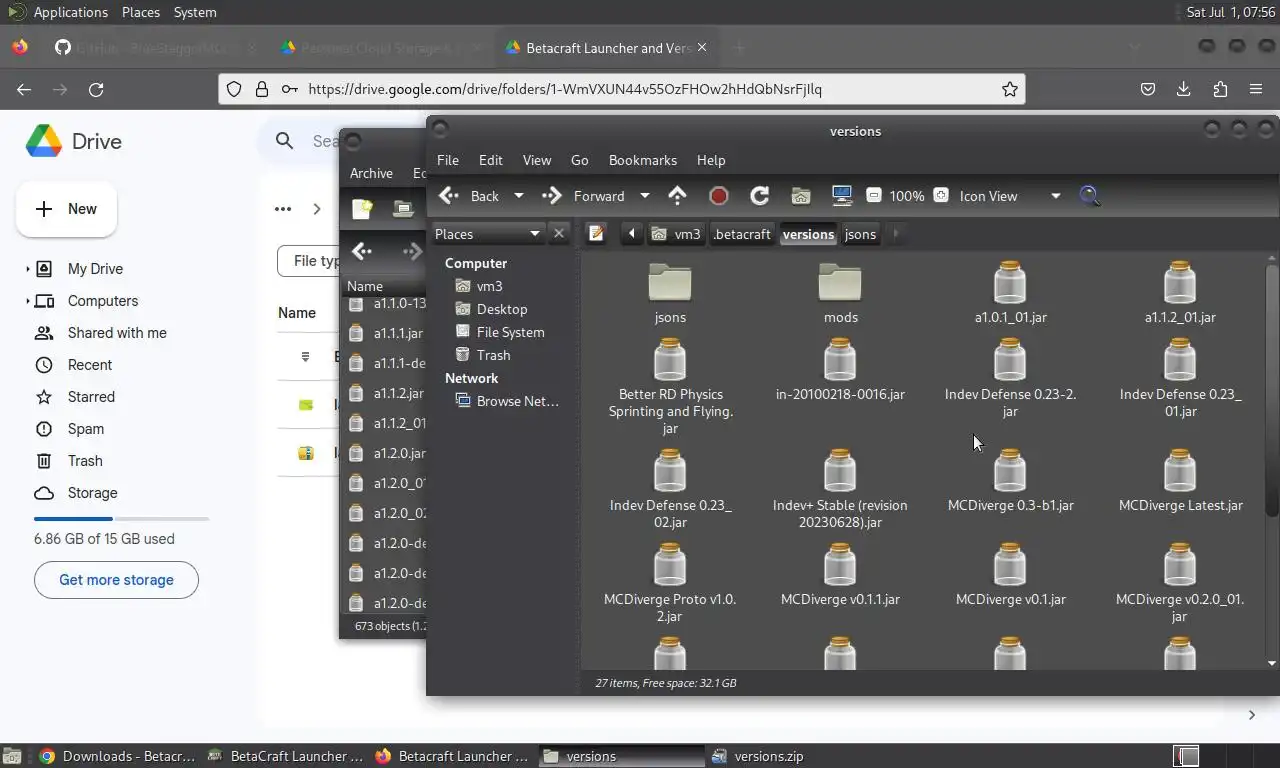Bookmark this page with star icon
Image resolution: width=1280 pixels, height=768 pixels.
(1010, 89)
